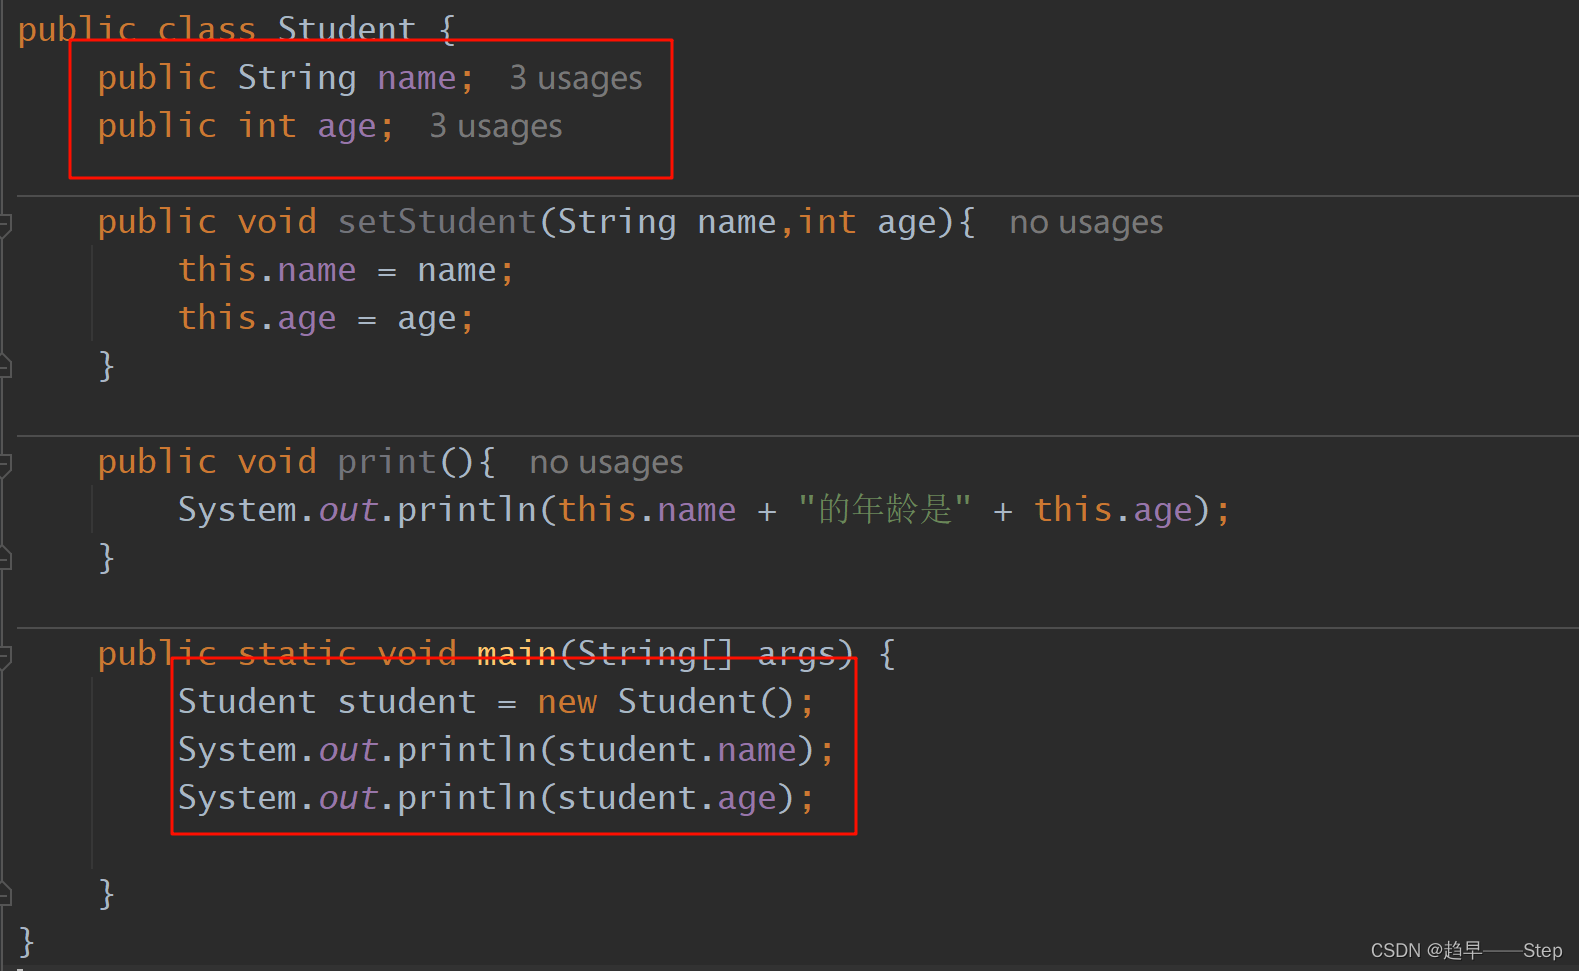Click the string literal "的年龄是"

pyautogui.click(x=884, y=509)
